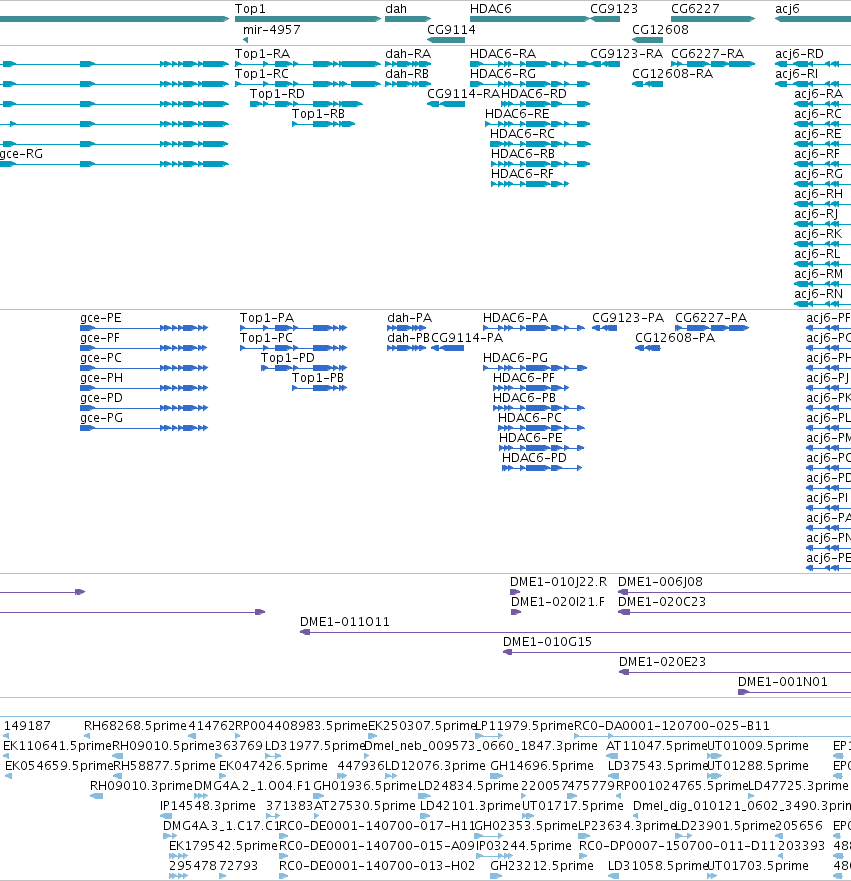Click protein Top1-PD
The image size is (851, 881).
(x=304, y=368)
